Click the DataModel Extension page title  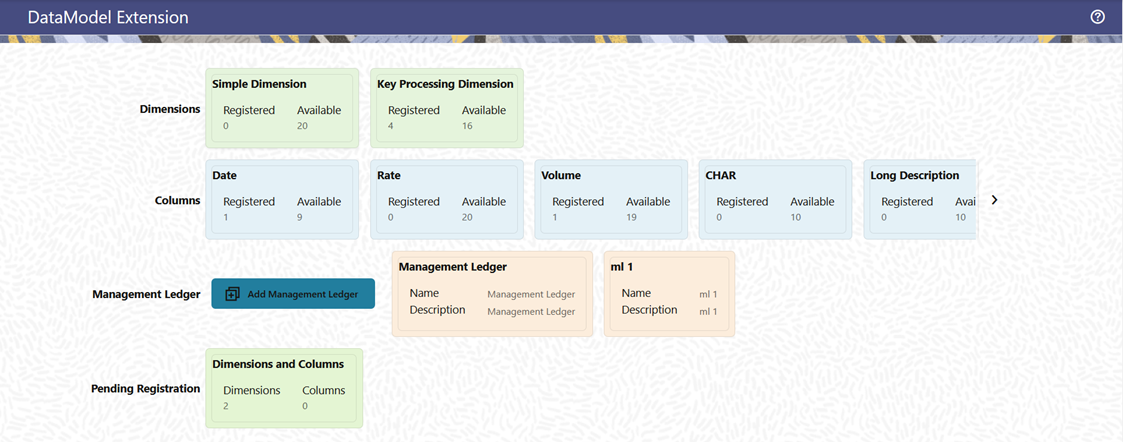point(108,17)
